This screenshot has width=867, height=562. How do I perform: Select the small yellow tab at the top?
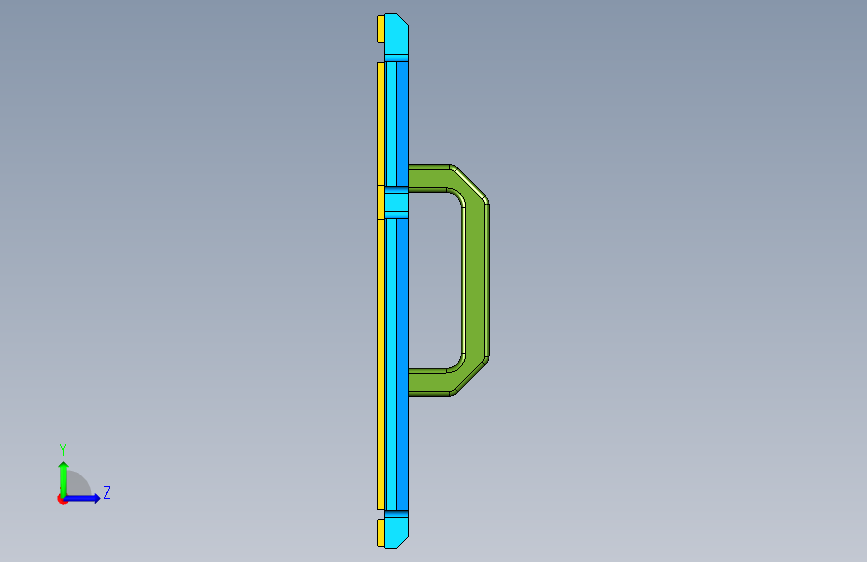coord(380,29)
